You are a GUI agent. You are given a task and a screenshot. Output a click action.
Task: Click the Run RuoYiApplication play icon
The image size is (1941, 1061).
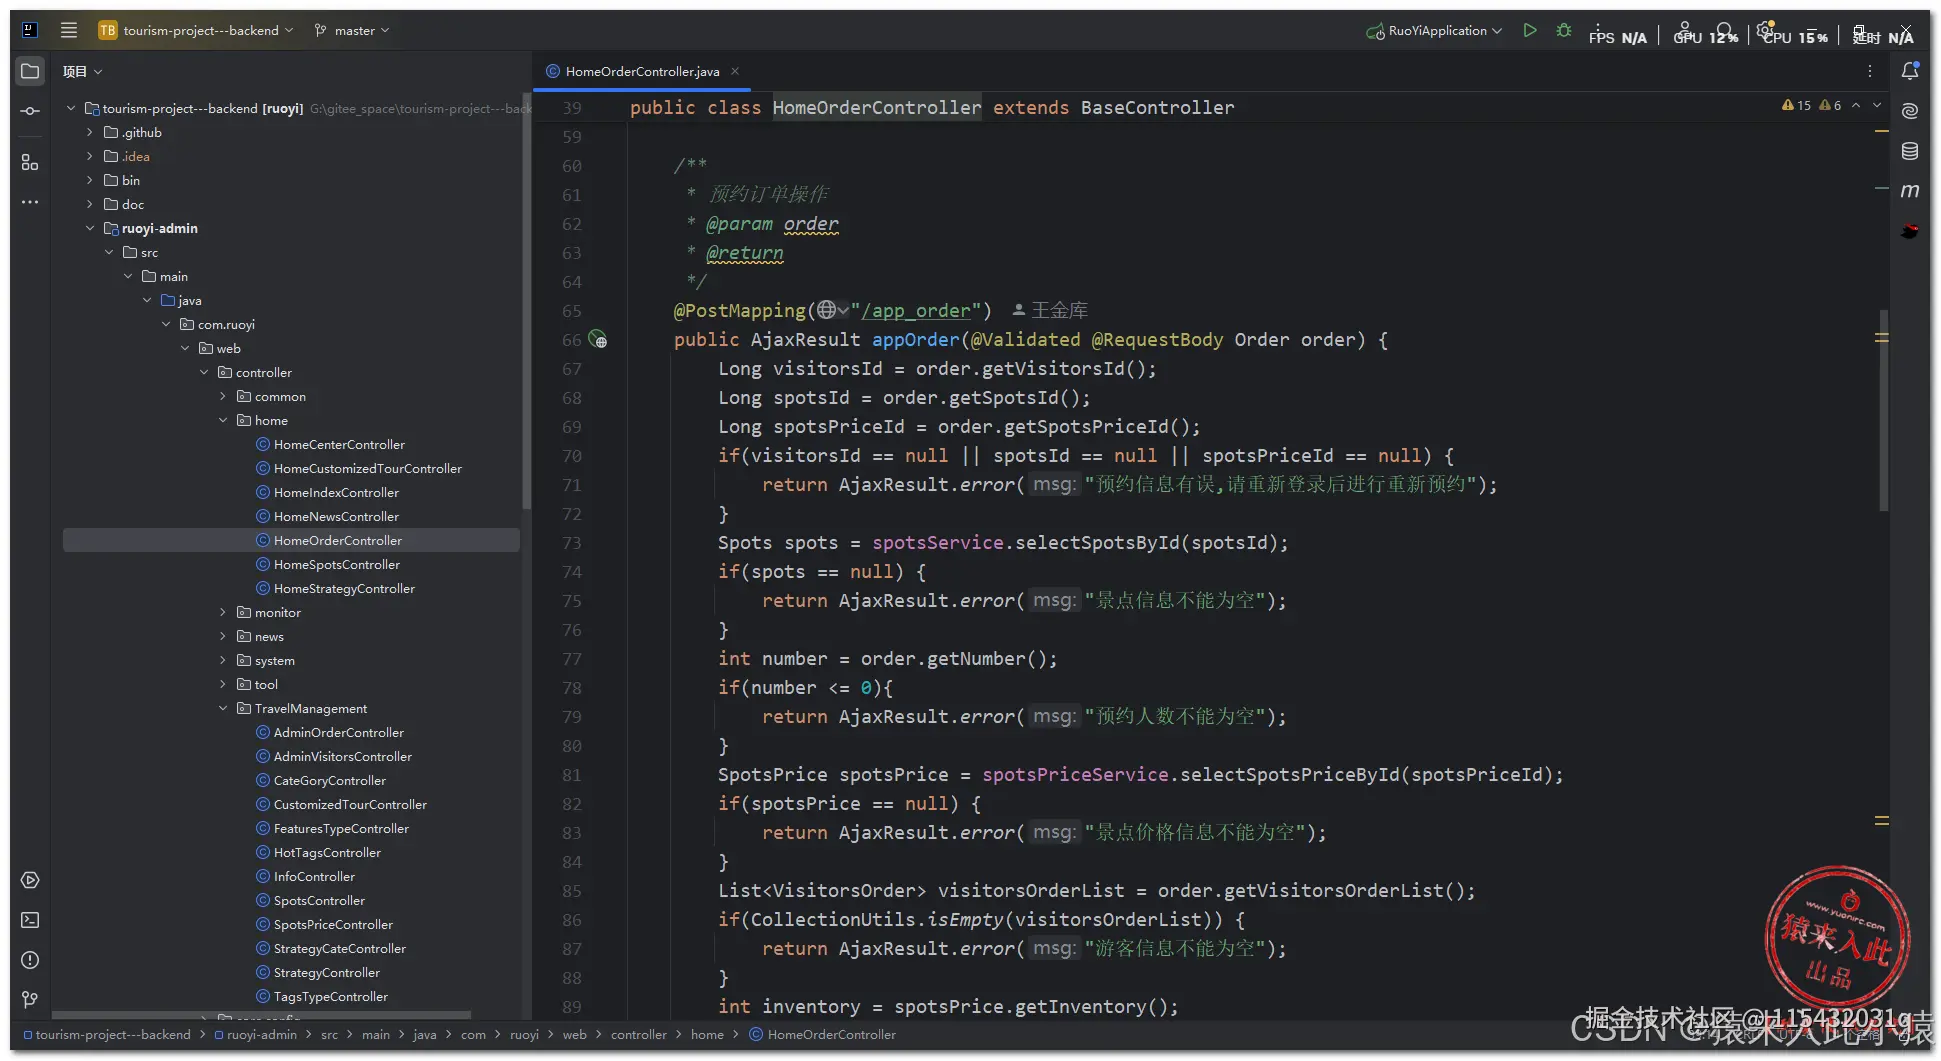coord(1529,31)
